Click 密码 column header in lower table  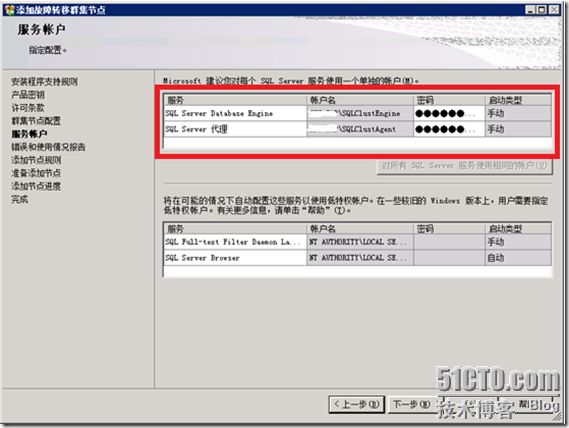(449, 229)
